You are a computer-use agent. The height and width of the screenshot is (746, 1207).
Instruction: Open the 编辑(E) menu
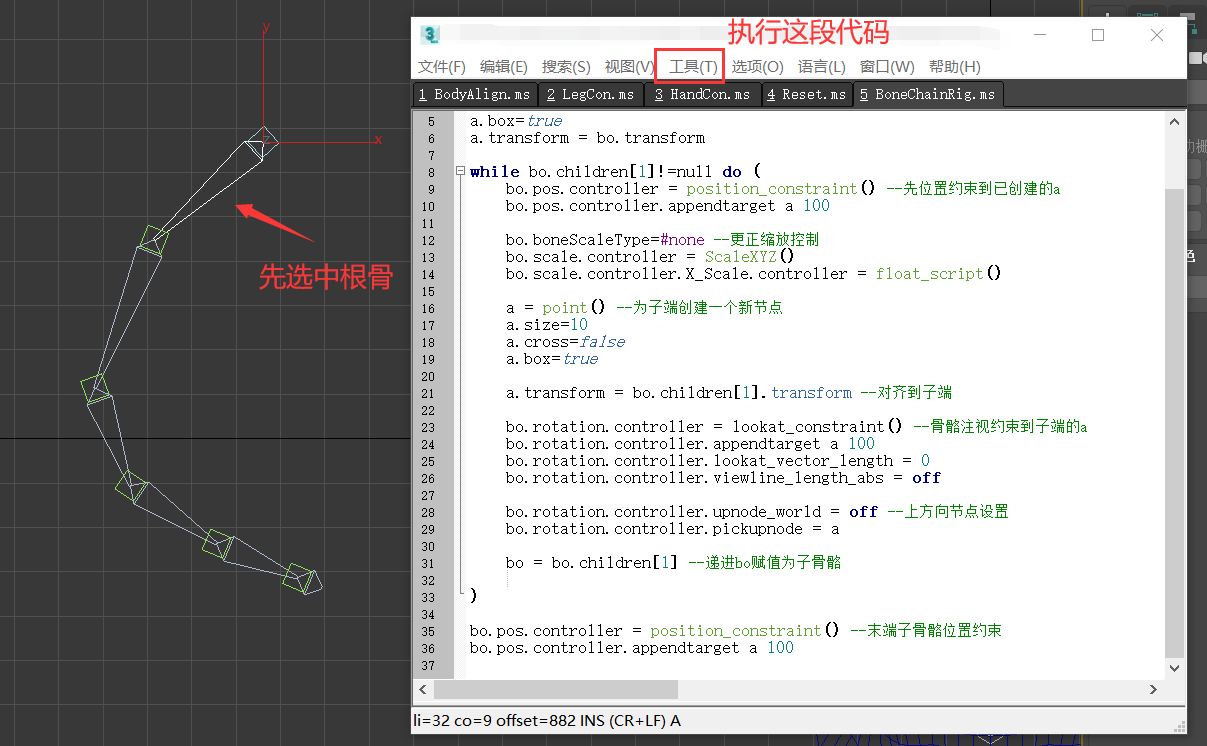coord(504,67)
